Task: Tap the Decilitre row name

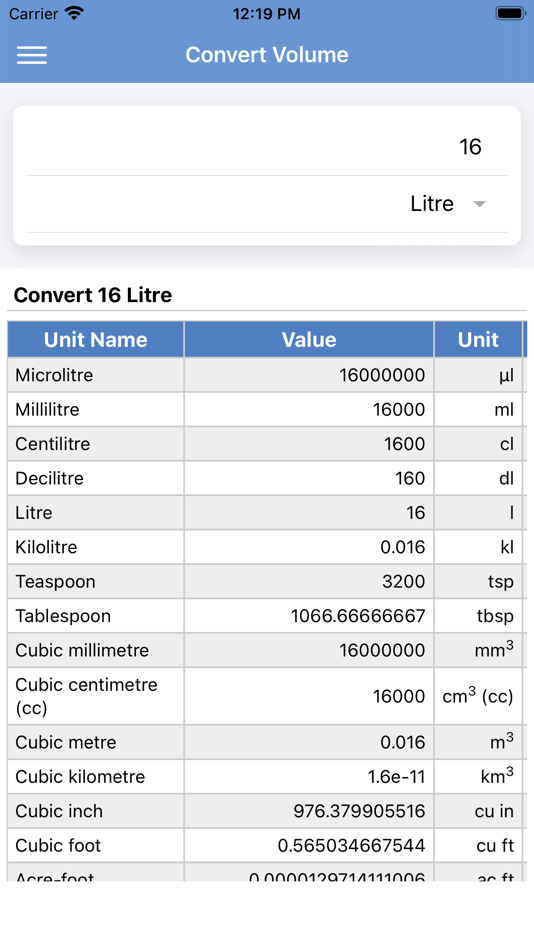Action: [49, 479]
